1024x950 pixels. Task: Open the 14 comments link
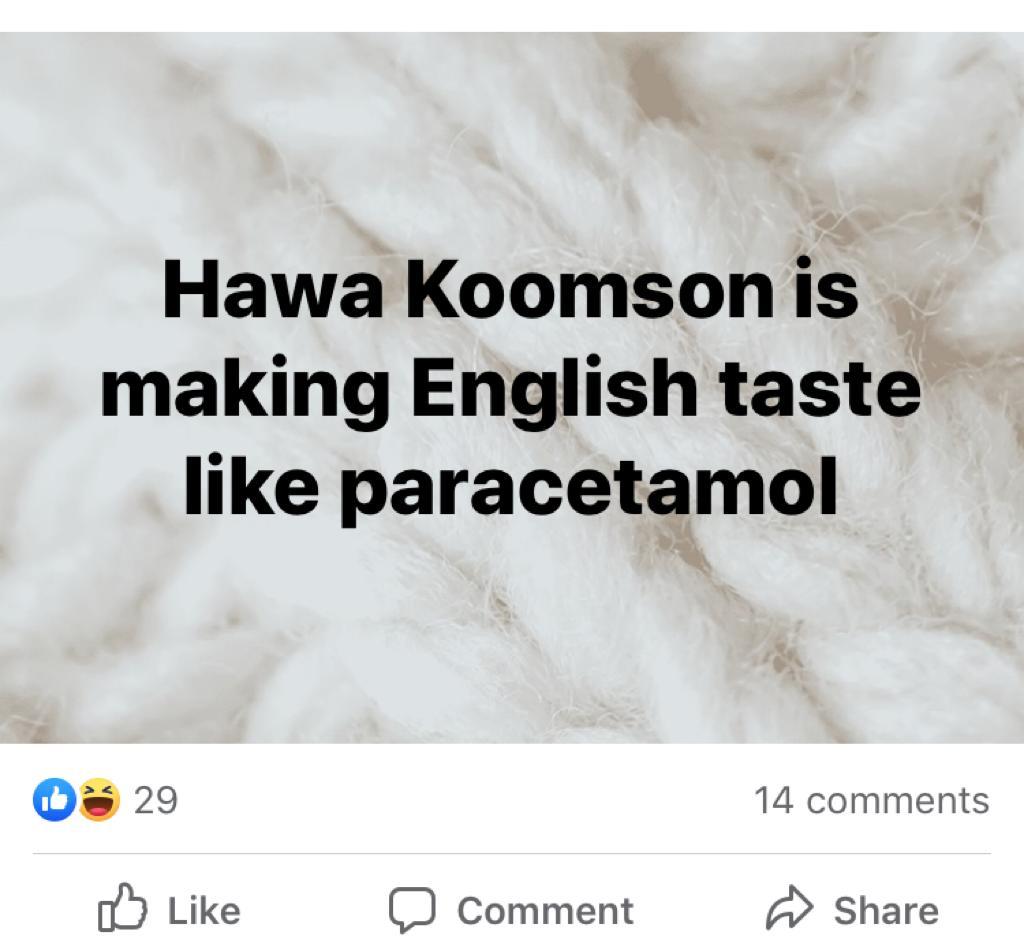click(872, 800)
